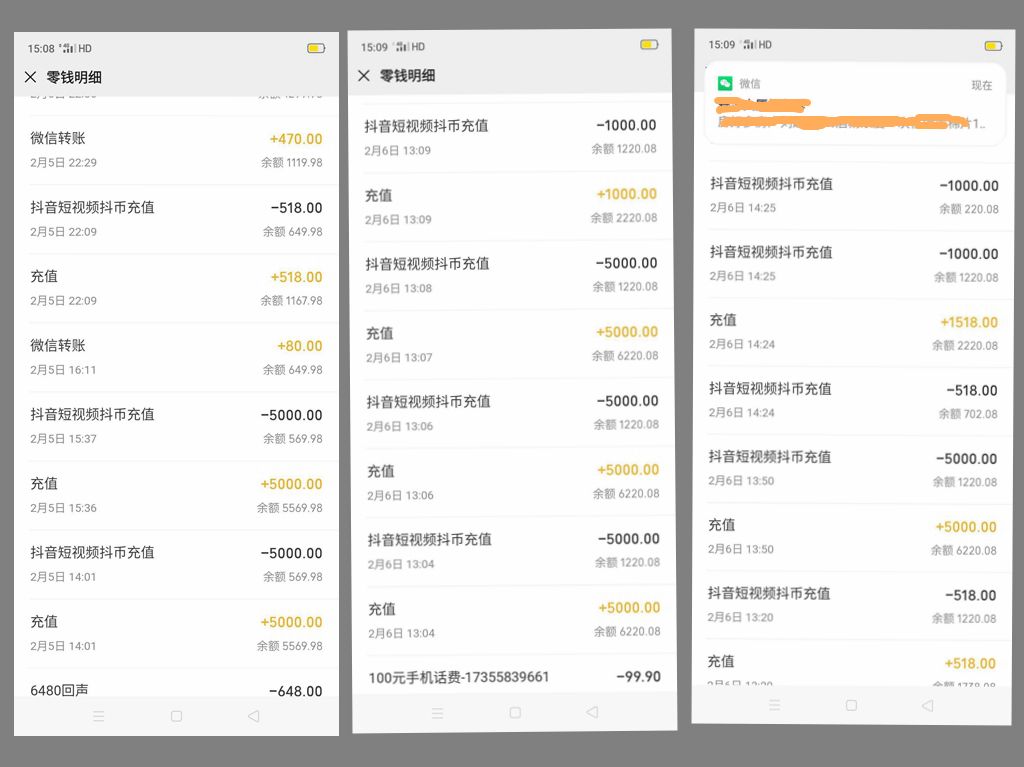Open 抖音短视频抖币充值 -518.00 entry at 2月6日 14:24
Screen dimensions: 1024x767
tap(853, 400)
